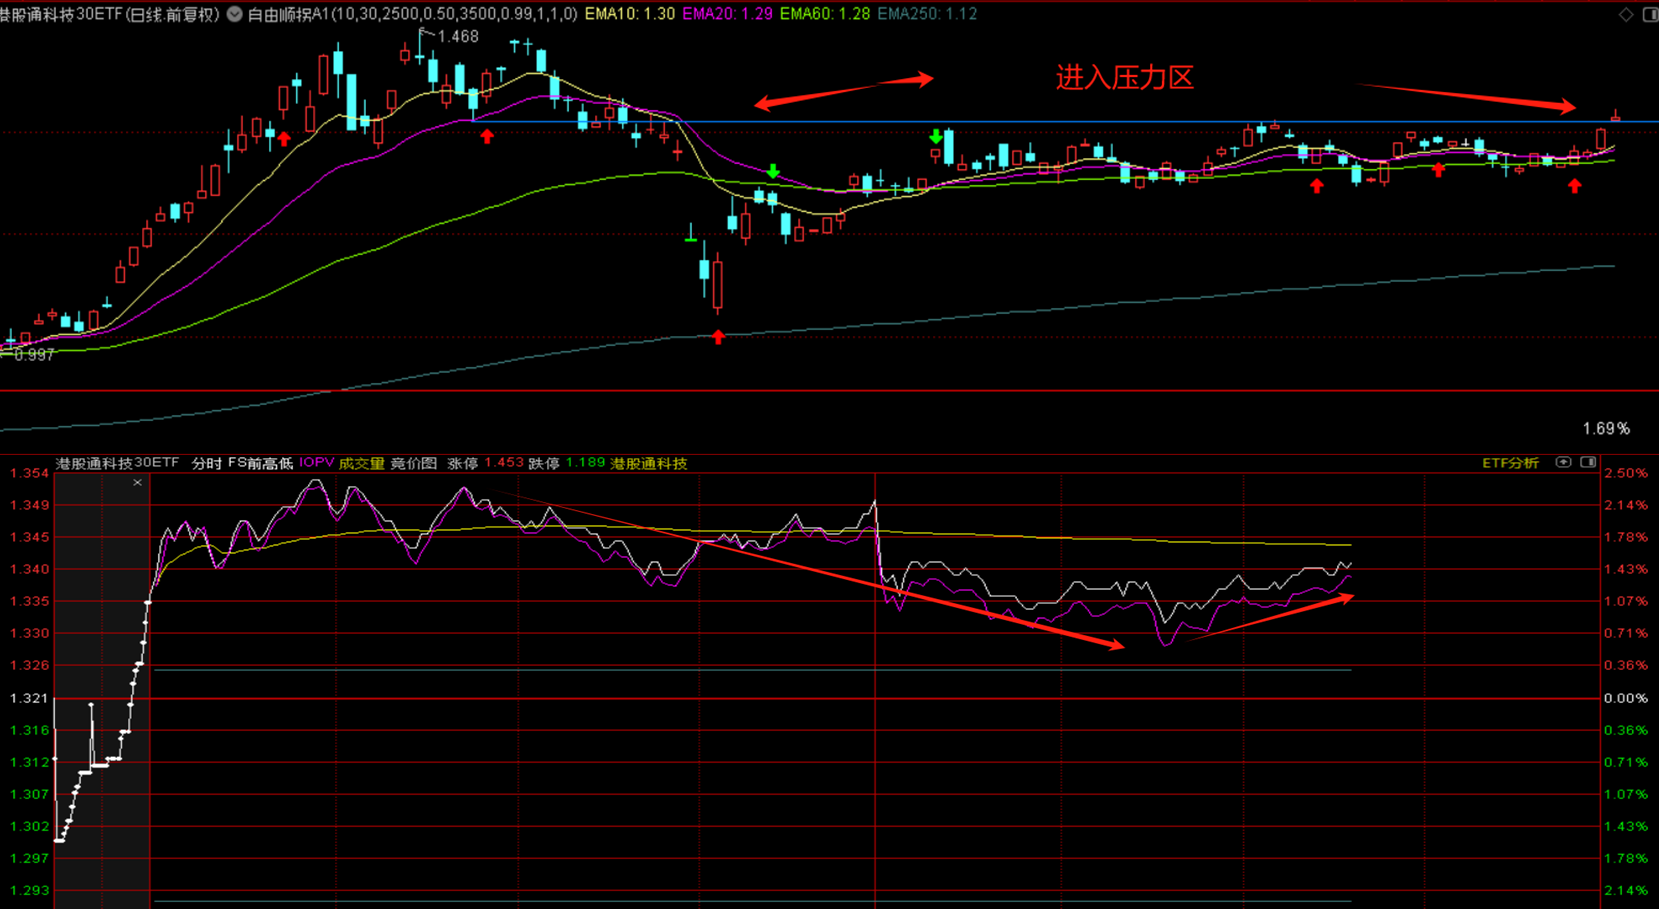
Task: Click the 港股通科技30ETF (日线.前复权) chart title
Action: [x=110, y=14]
